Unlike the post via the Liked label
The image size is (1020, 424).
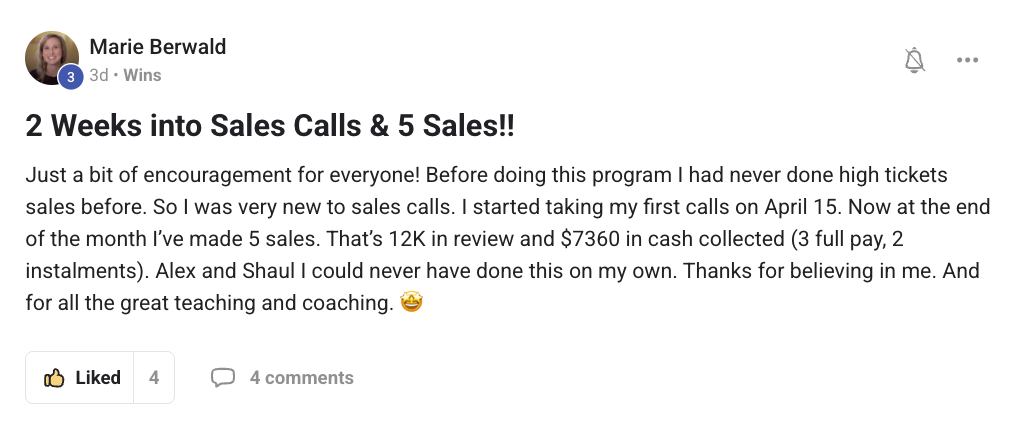pos(98,378)
